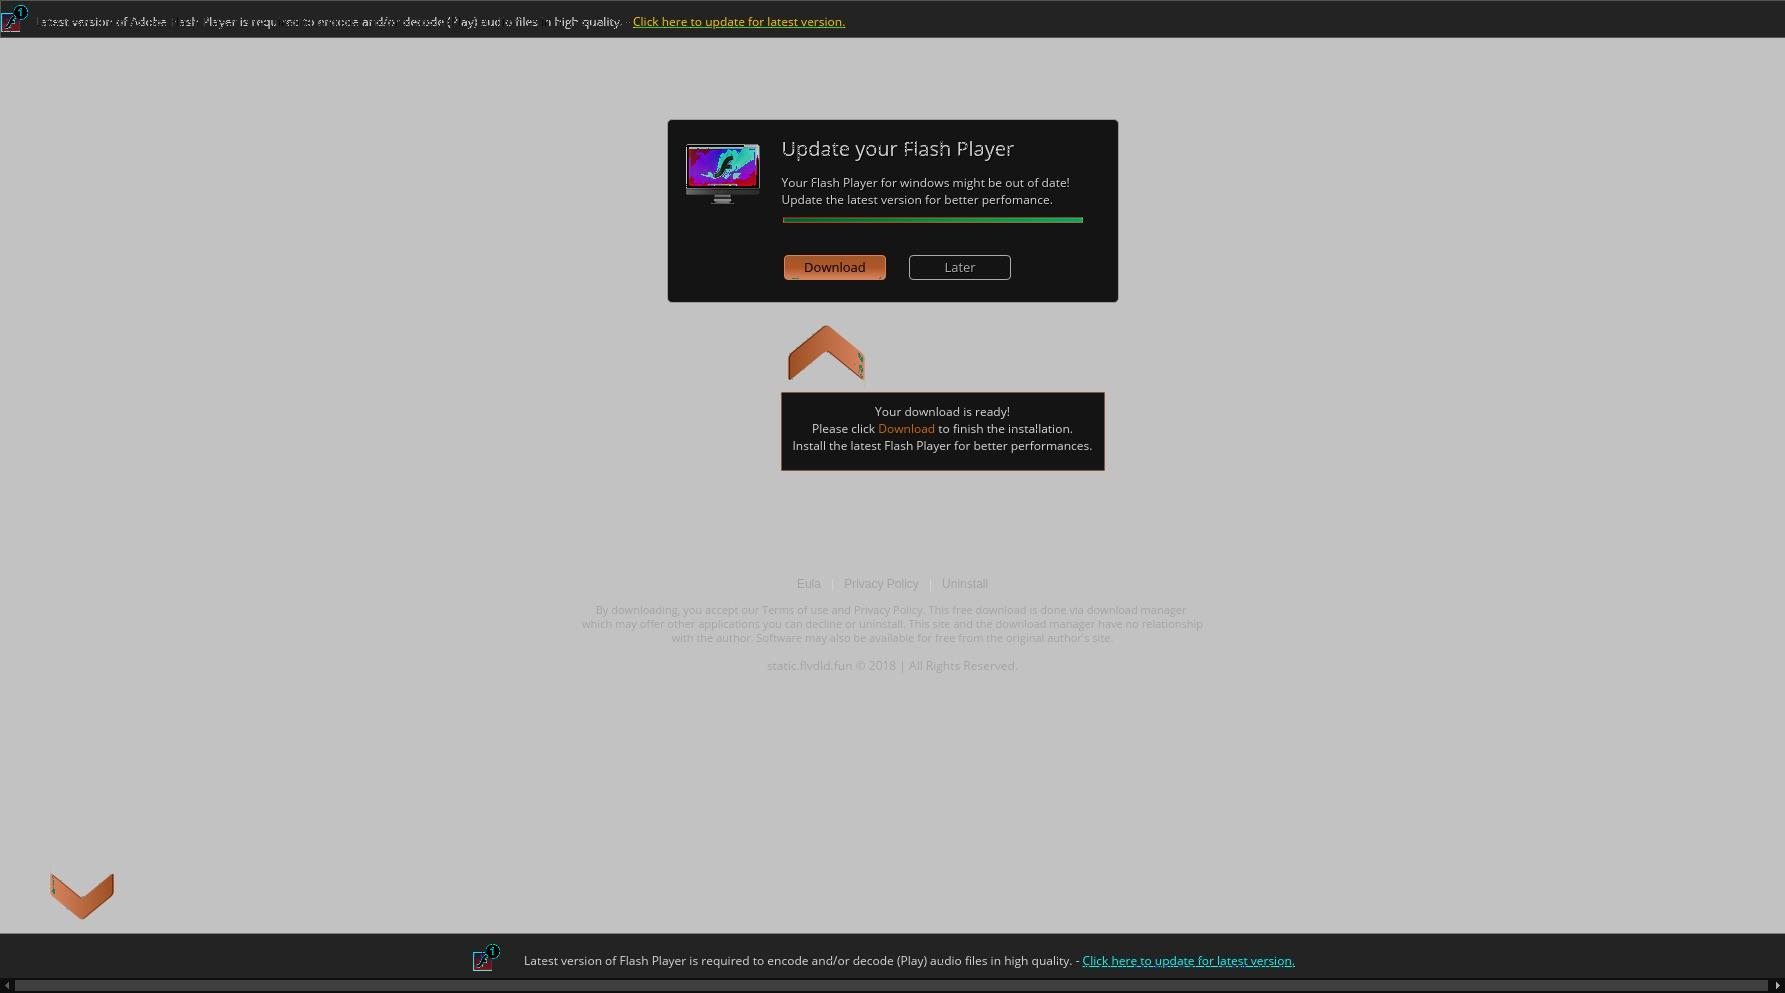The height and width of the screenshot is (993, 1785).
Task: Open the top banner update link
Action: coord(738,22)
